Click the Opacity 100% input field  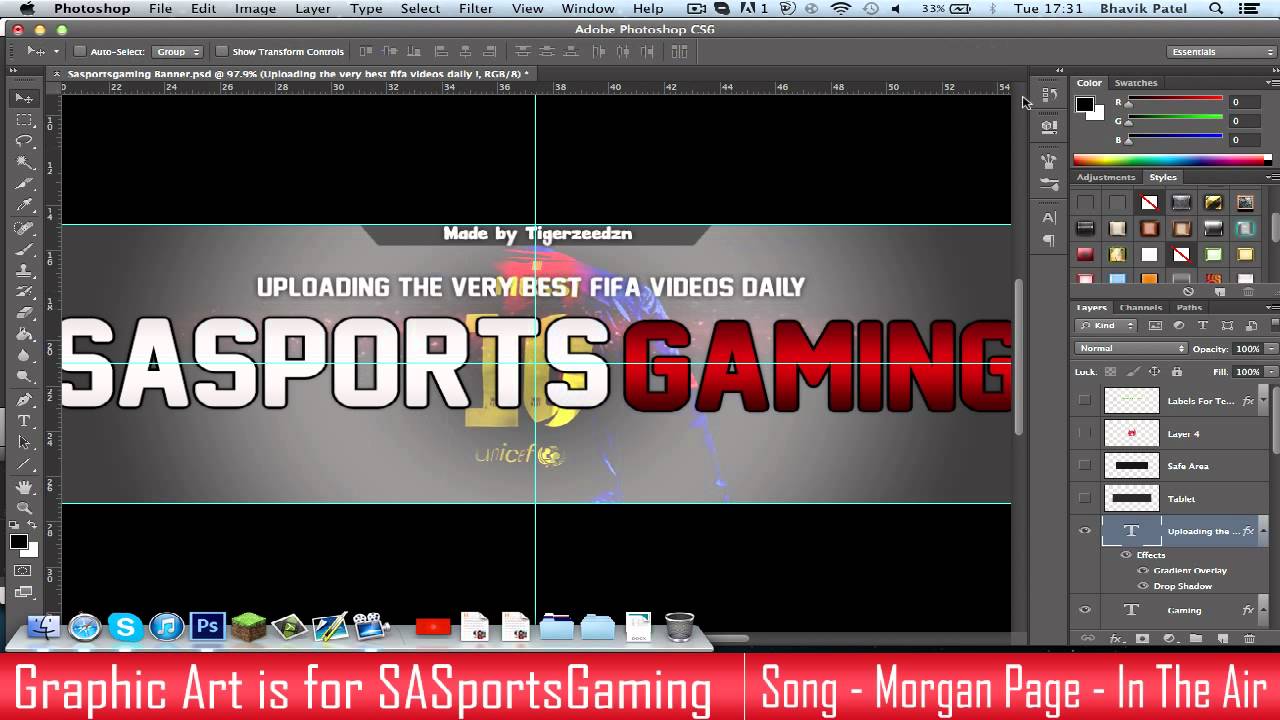(1247, 348)
